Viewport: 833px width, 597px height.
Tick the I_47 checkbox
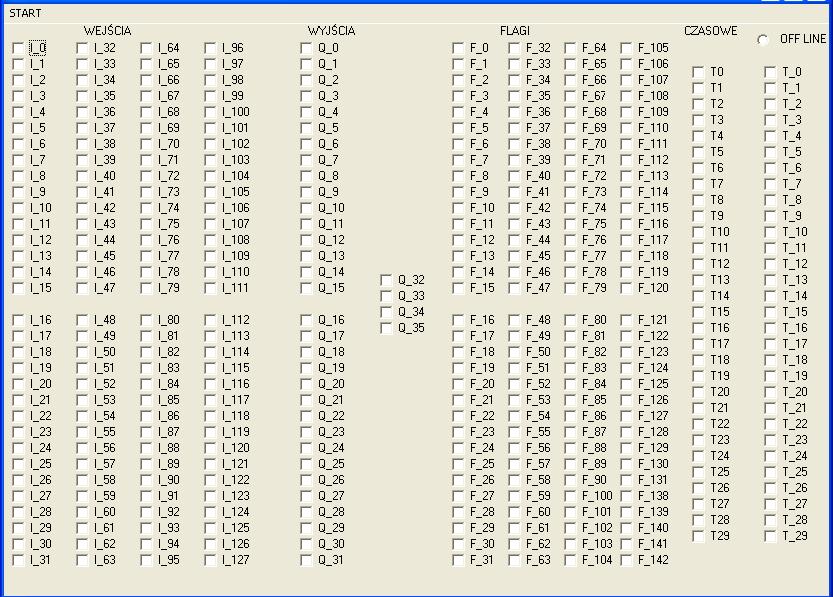point(82,288)
